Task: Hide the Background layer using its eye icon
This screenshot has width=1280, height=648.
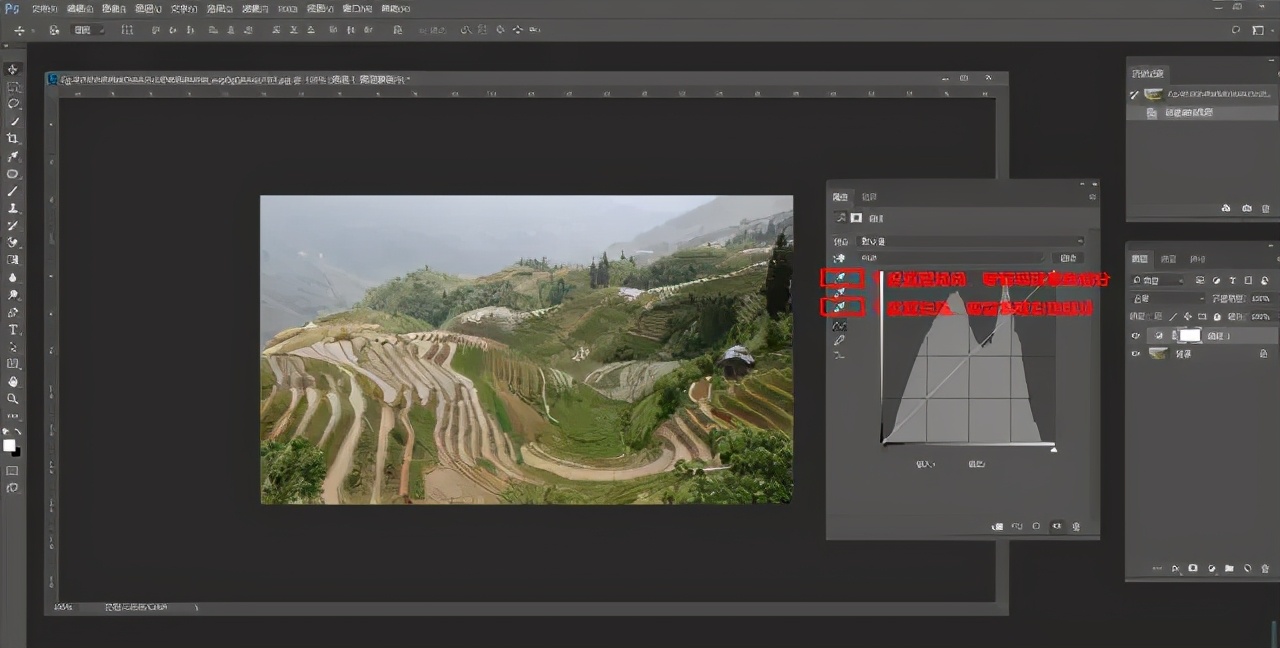Action: pyautogui.click(x=1135, y=354)
